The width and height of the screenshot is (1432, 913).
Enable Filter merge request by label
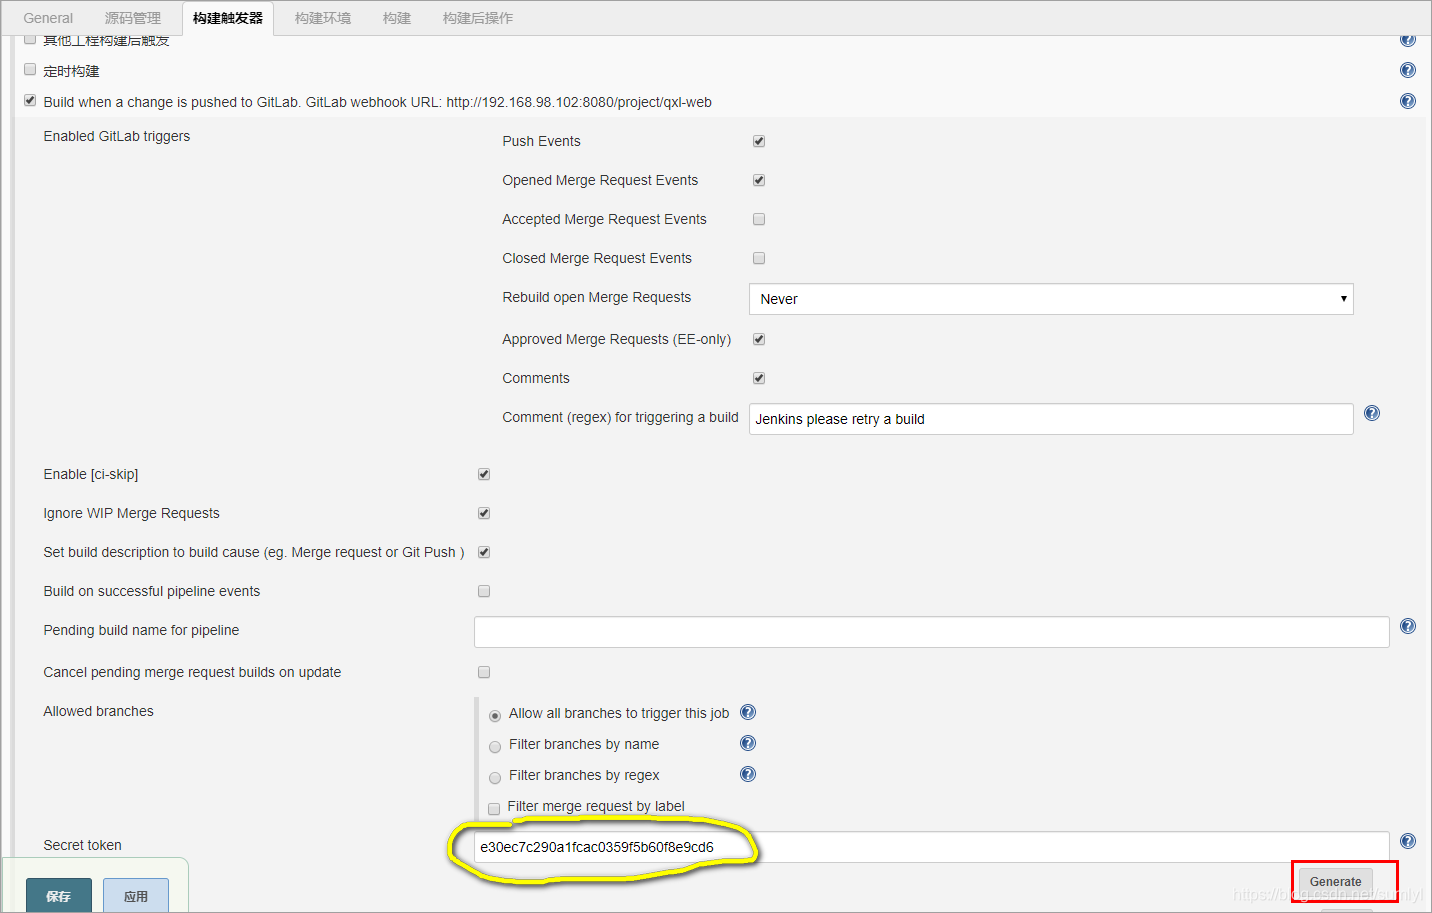pyautogui.click(x=494, y=808)
